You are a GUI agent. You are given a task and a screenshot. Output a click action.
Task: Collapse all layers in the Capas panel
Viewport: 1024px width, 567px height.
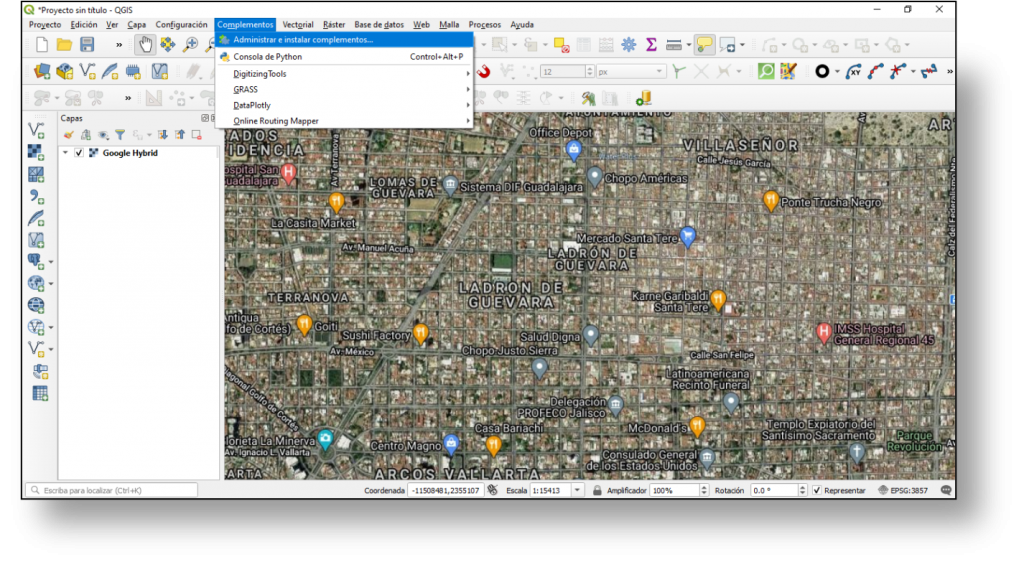180,135
